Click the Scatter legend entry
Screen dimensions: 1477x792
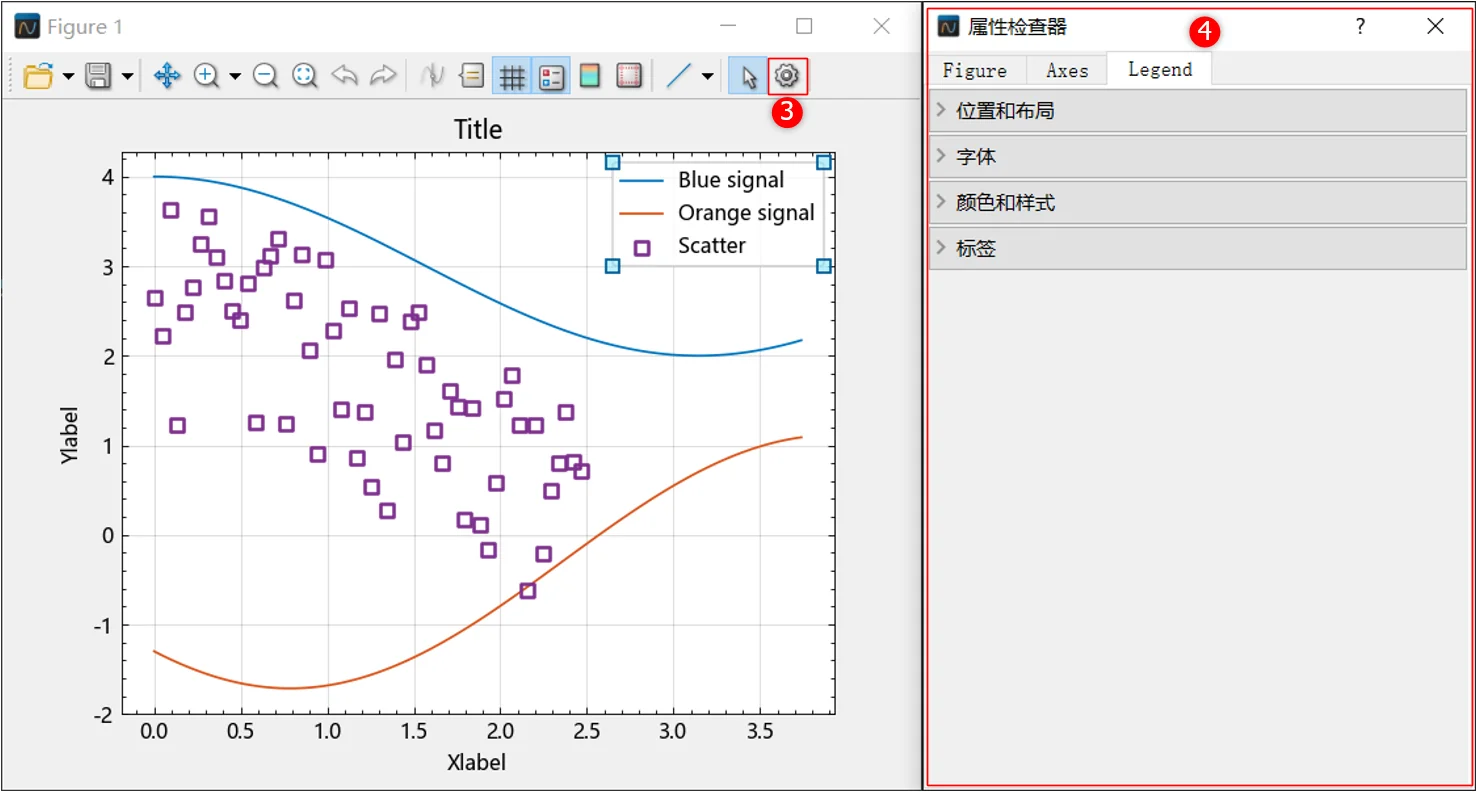[690, 246]
